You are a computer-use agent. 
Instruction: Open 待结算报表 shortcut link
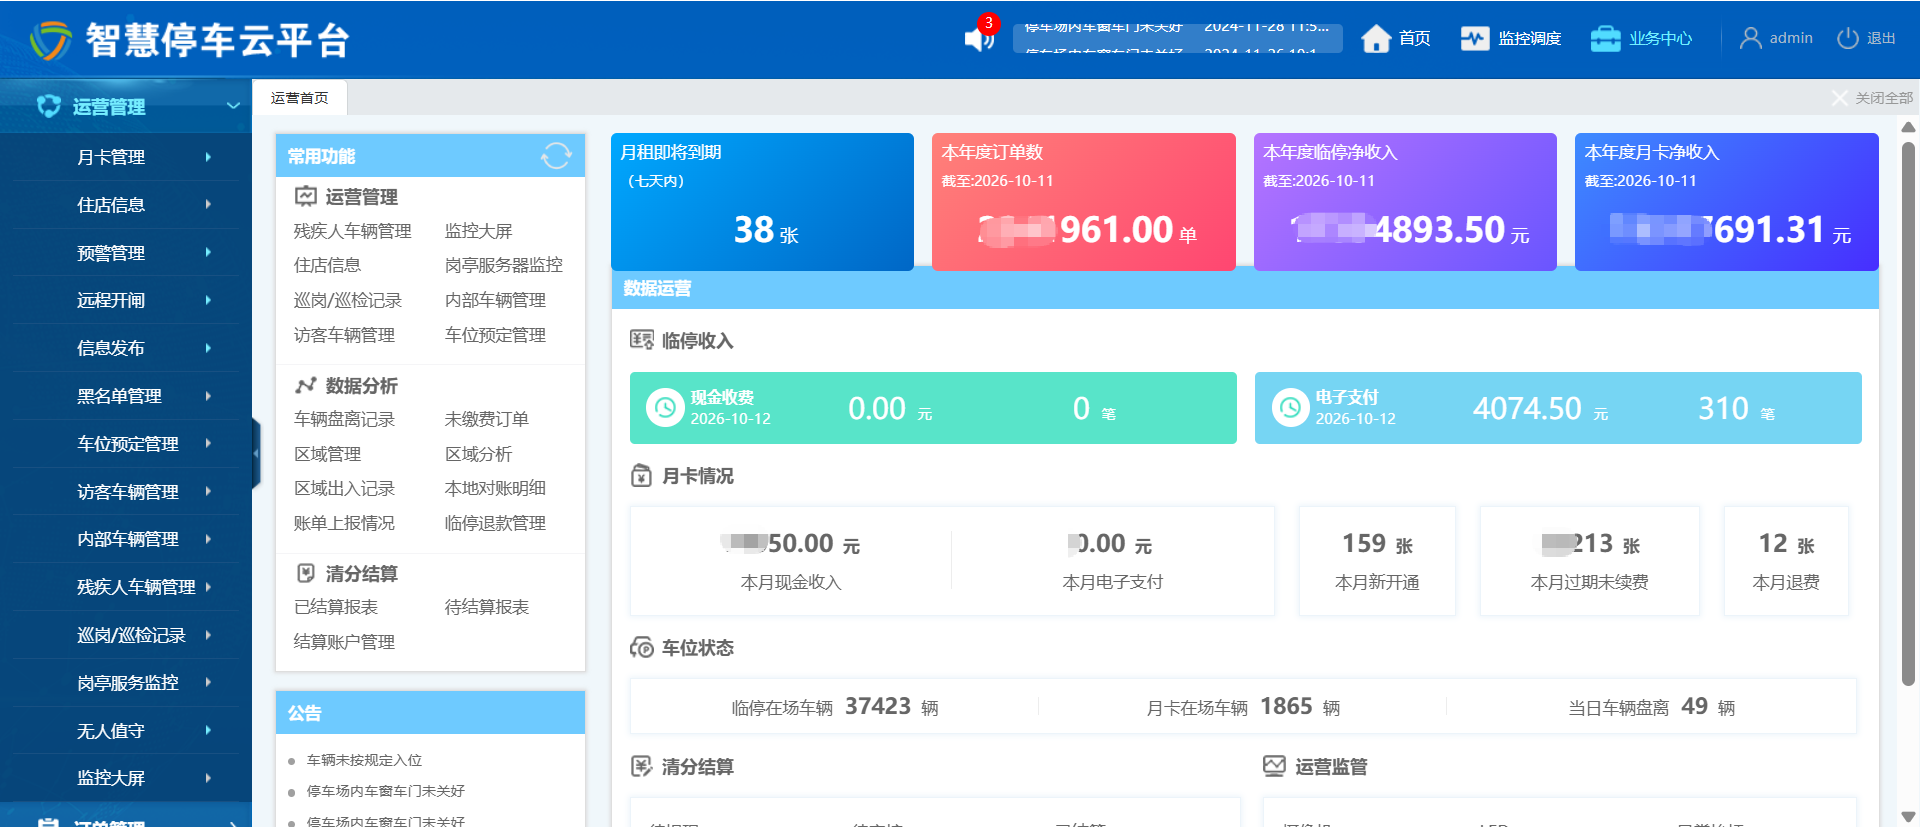click(x=487, y=607)
